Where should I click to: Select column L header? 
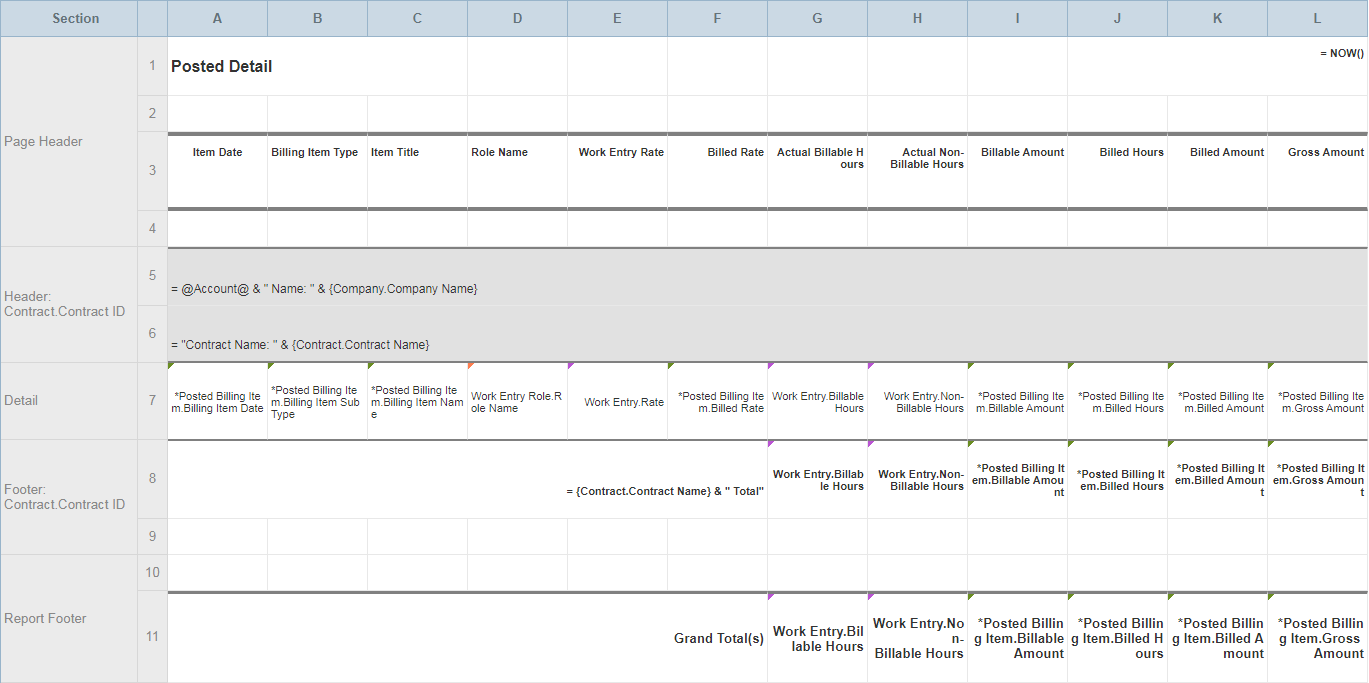pyautogui.click(x=1317, y=18)
